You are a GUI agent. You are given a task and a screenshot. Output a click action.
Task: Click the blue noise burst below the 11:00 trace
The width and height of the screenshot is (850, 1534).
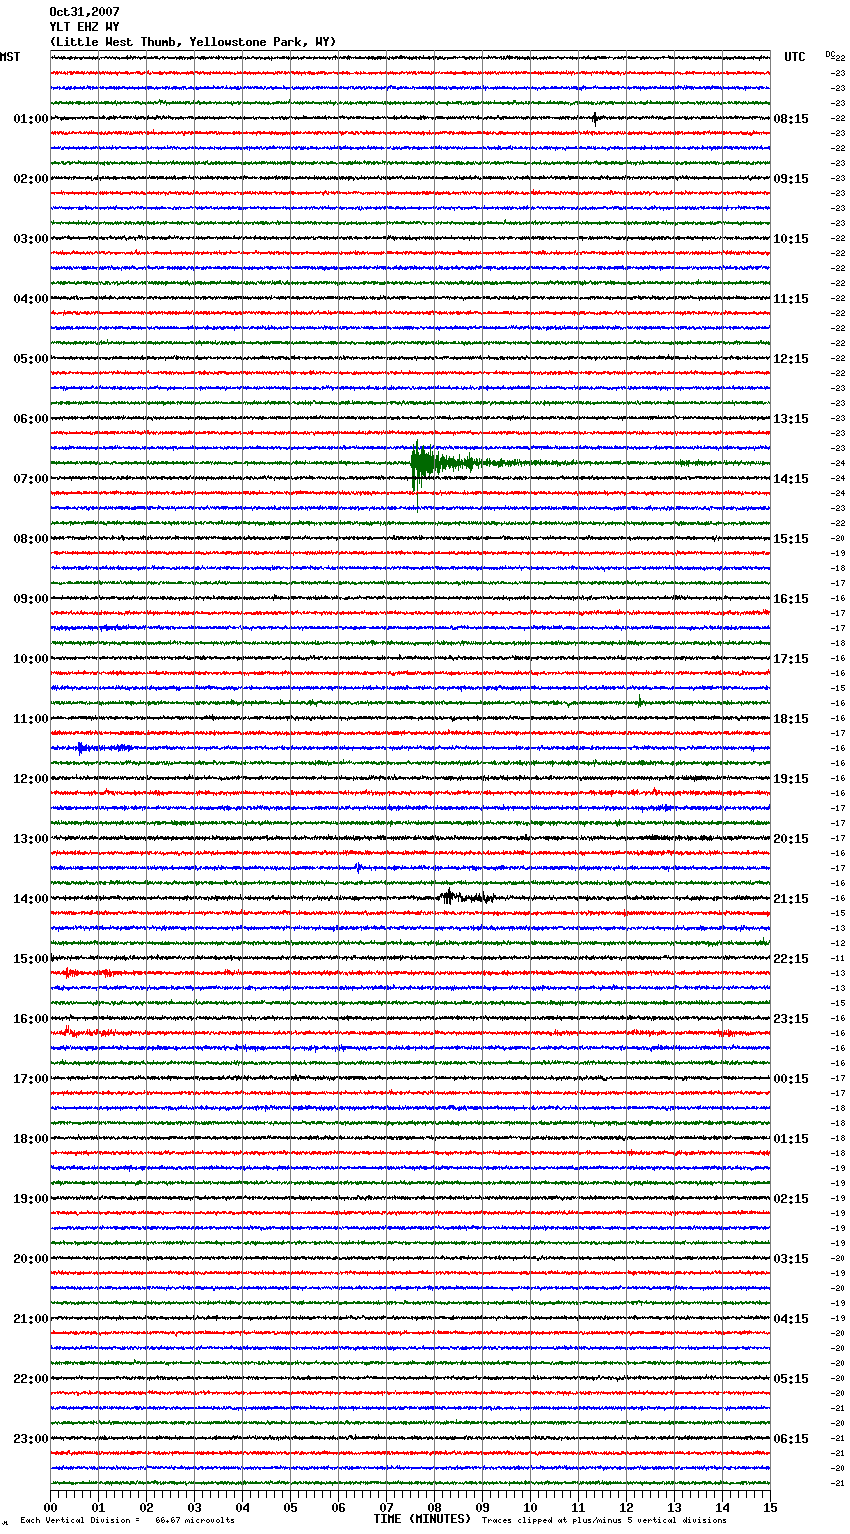(104, 748)
